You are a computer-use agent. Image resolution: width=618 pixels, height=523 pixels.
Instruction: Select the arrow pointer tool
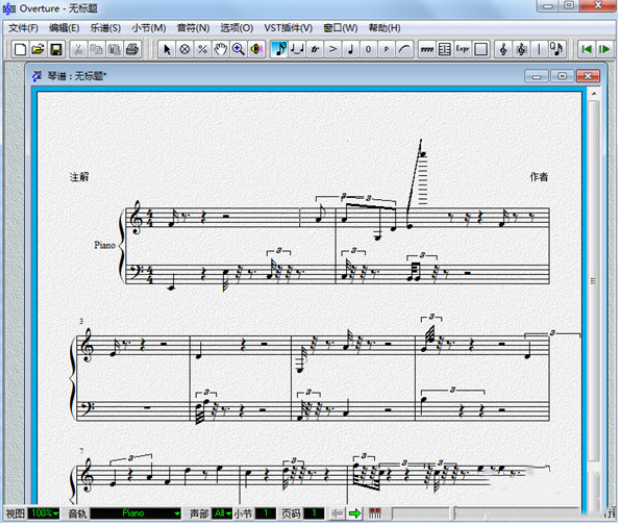coord(167,48)
